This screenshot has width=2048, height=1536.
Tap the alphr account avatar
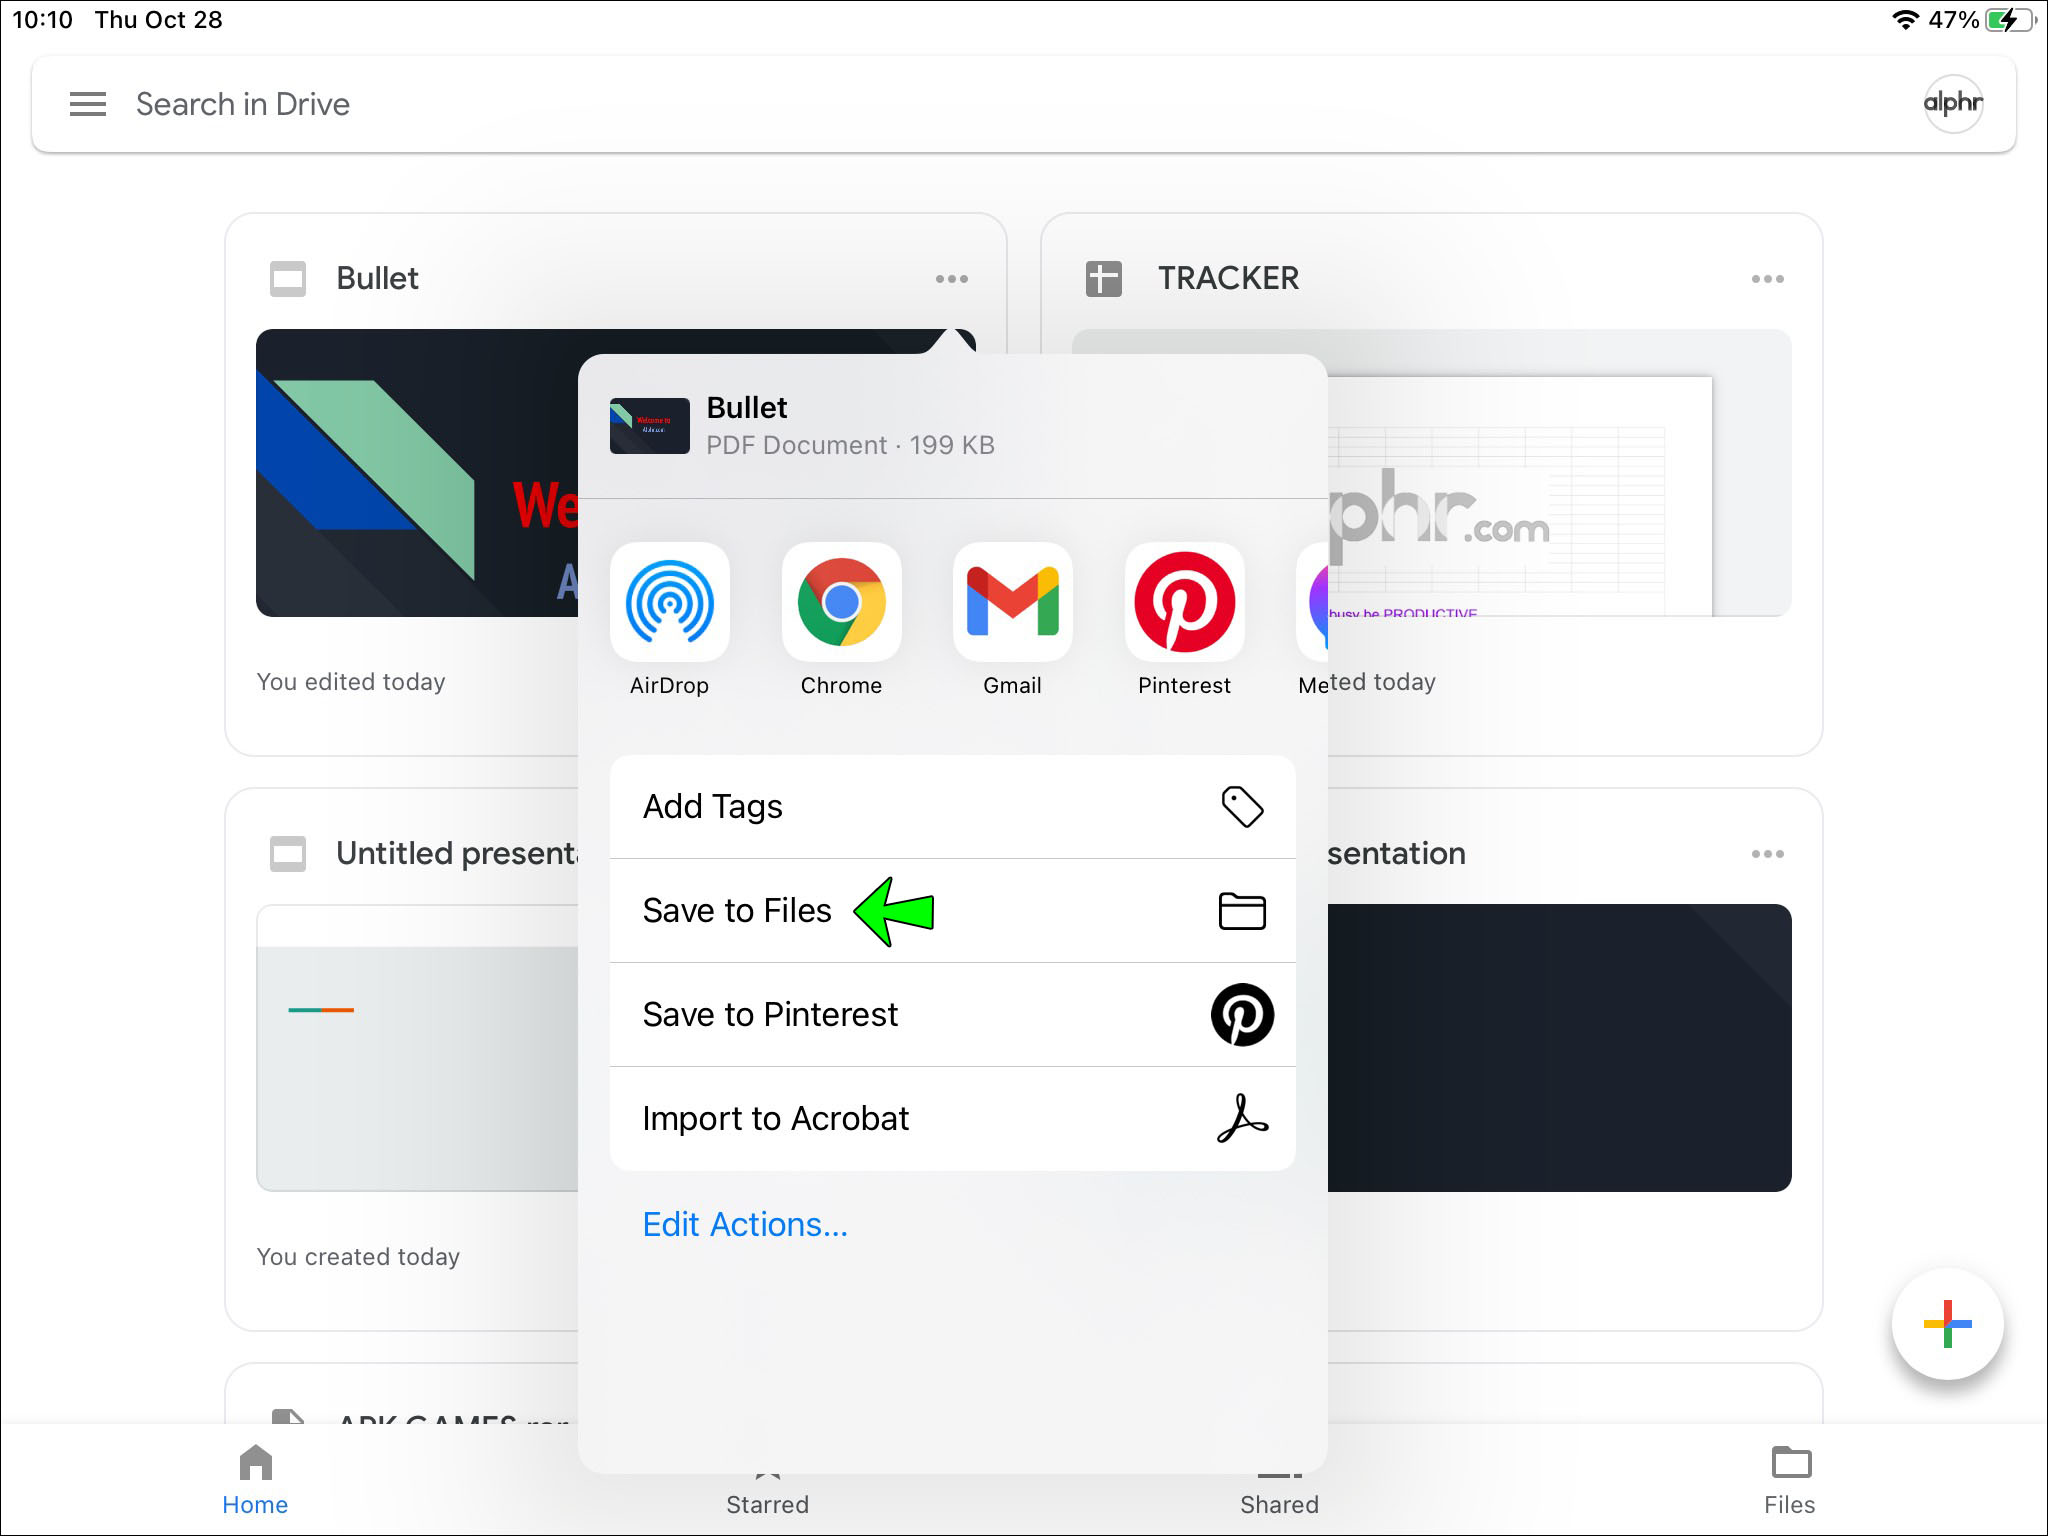click(x=1952, y=104)
